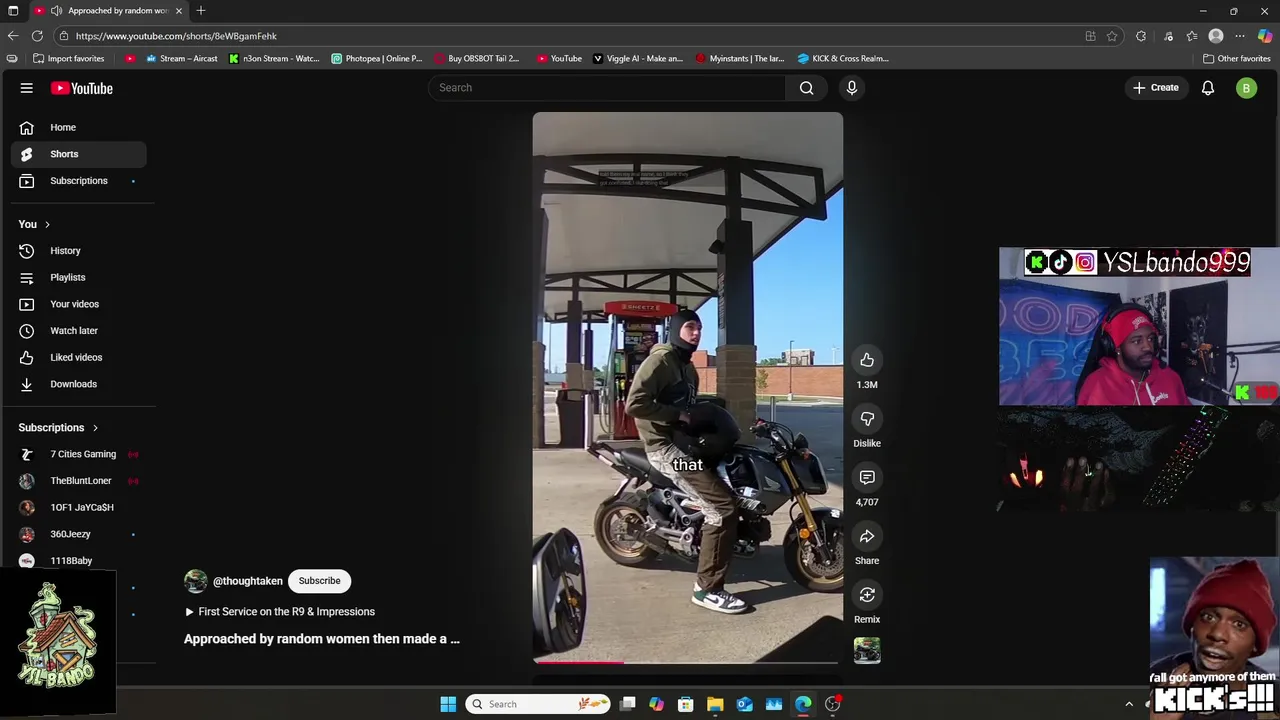Click the search magnifier button

pyautogui.click(x=806, y=88)
